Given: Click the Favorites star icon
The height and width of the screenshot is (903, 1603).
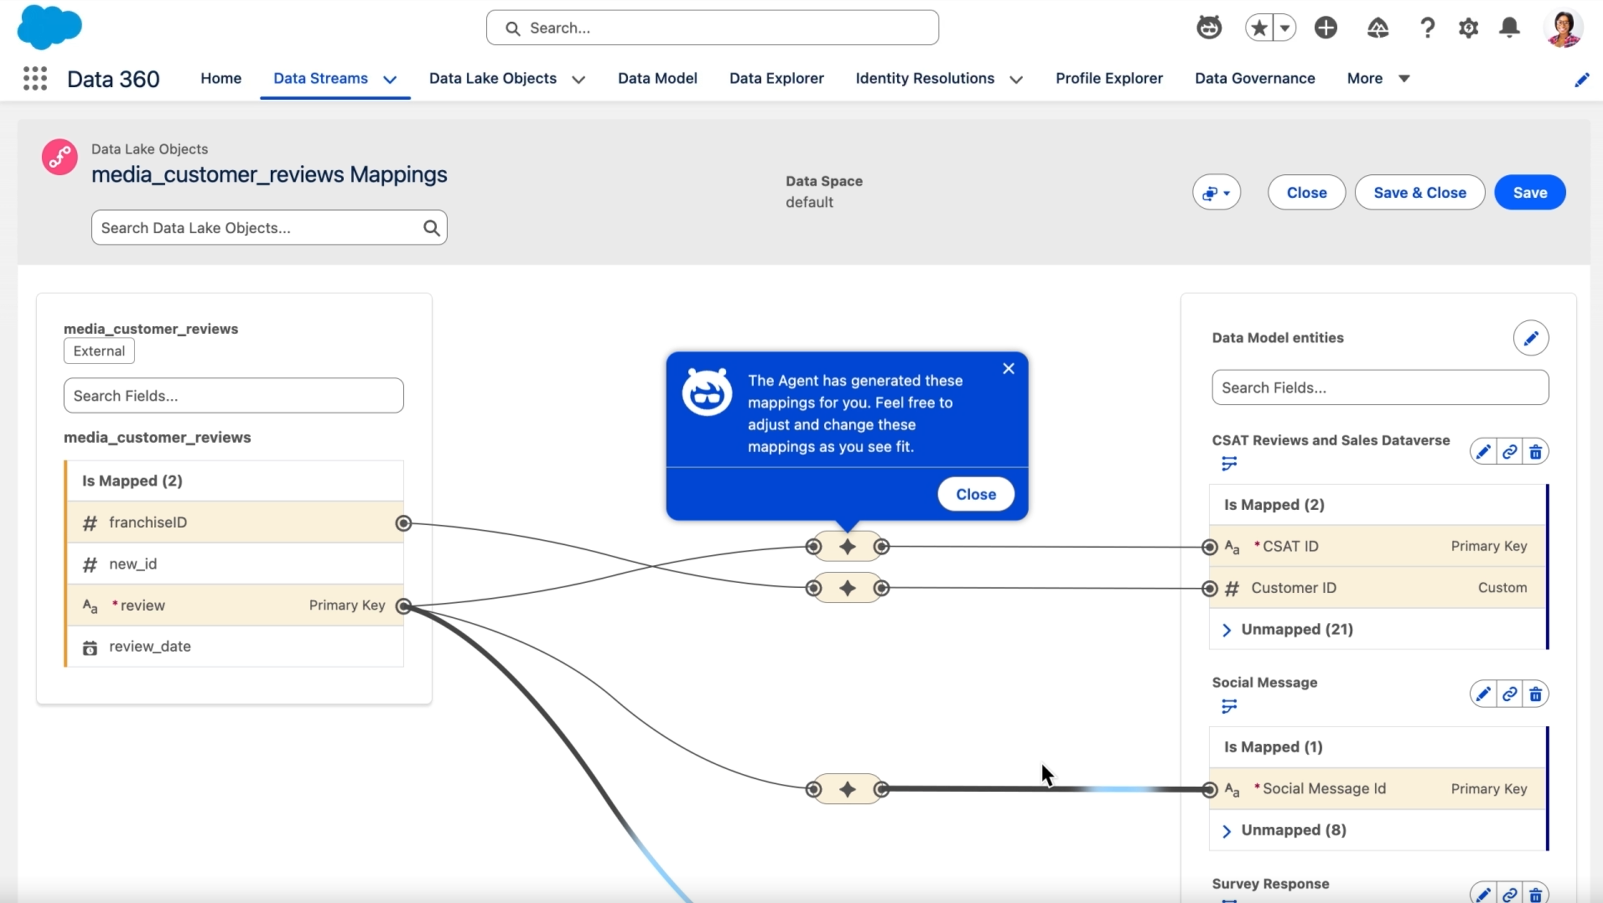Looking at the screenshot, I should coord(1259,28).
